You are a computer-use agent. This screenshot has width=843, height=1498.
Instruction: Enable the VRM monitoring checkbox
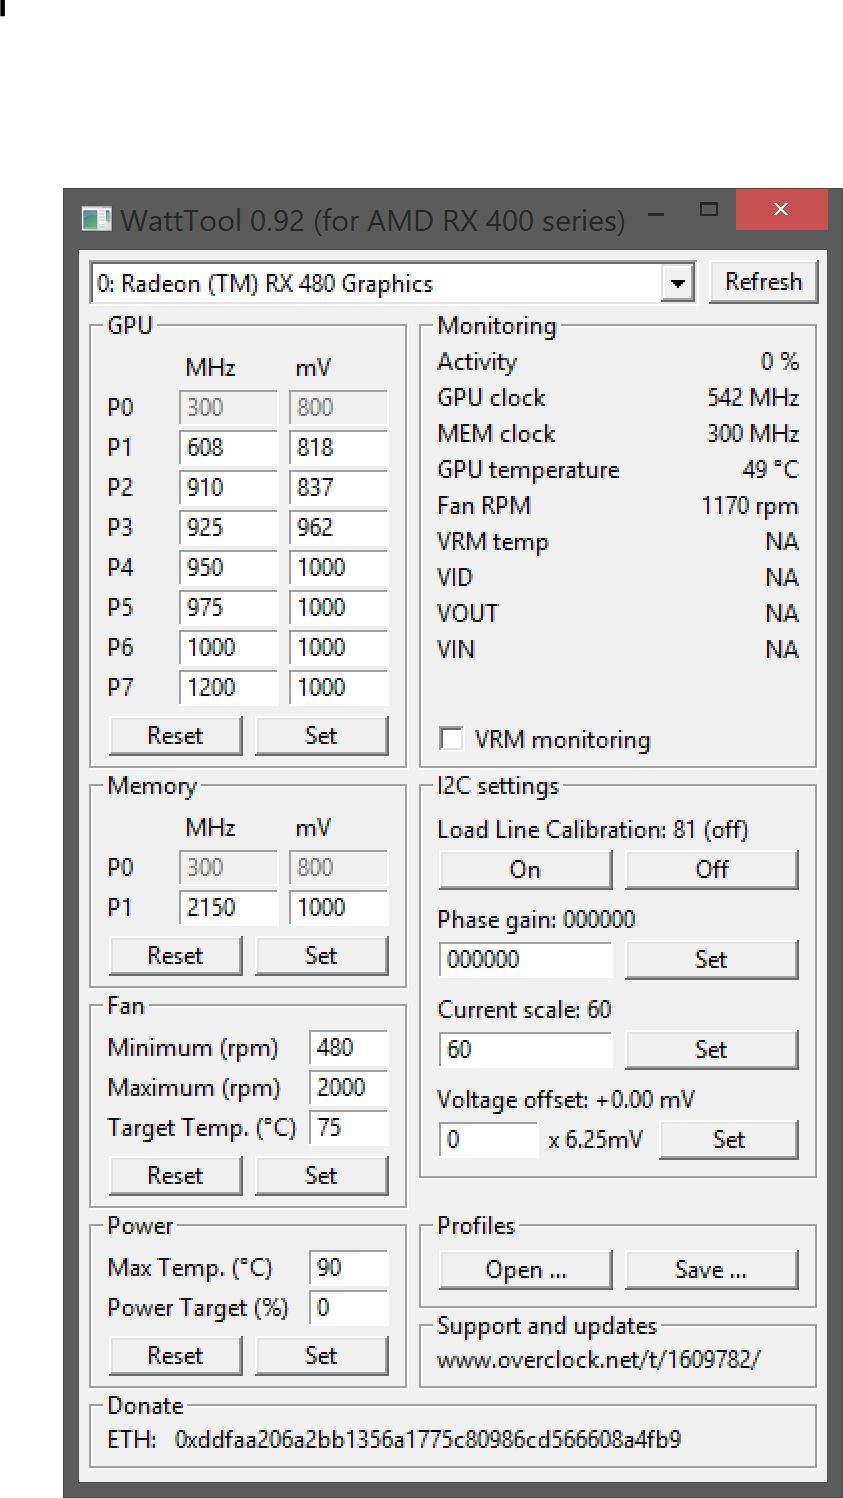(x=452, y=739)
